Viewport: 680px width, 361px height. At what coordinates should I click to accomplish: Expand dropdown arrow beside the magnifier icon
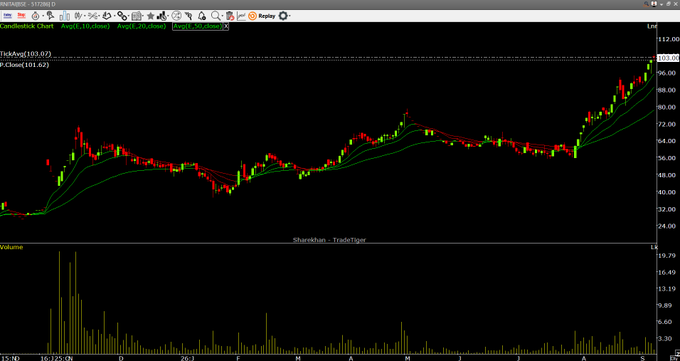[222, 16]
